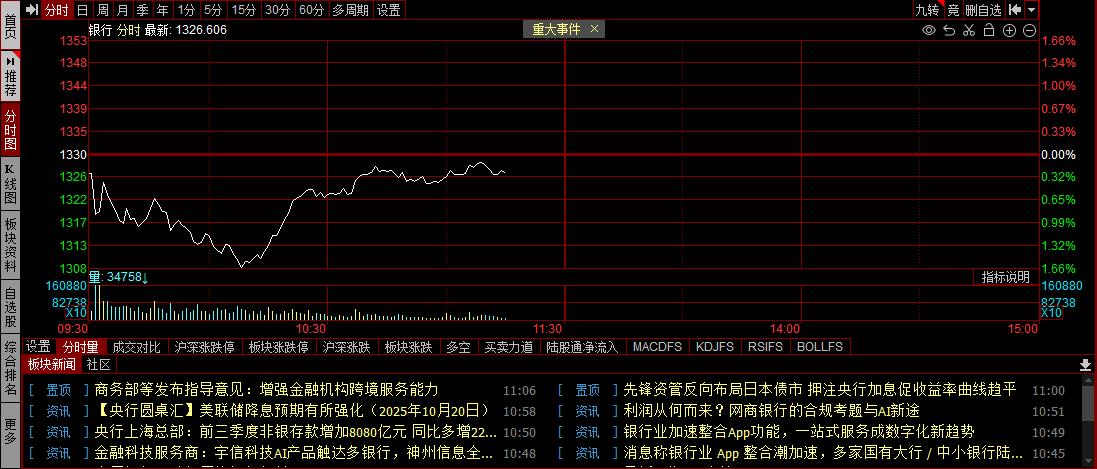1097x469 pixels.
Task: Select the 多空 indicator tab
Action: pyautogui.click(x=458, y=346)
